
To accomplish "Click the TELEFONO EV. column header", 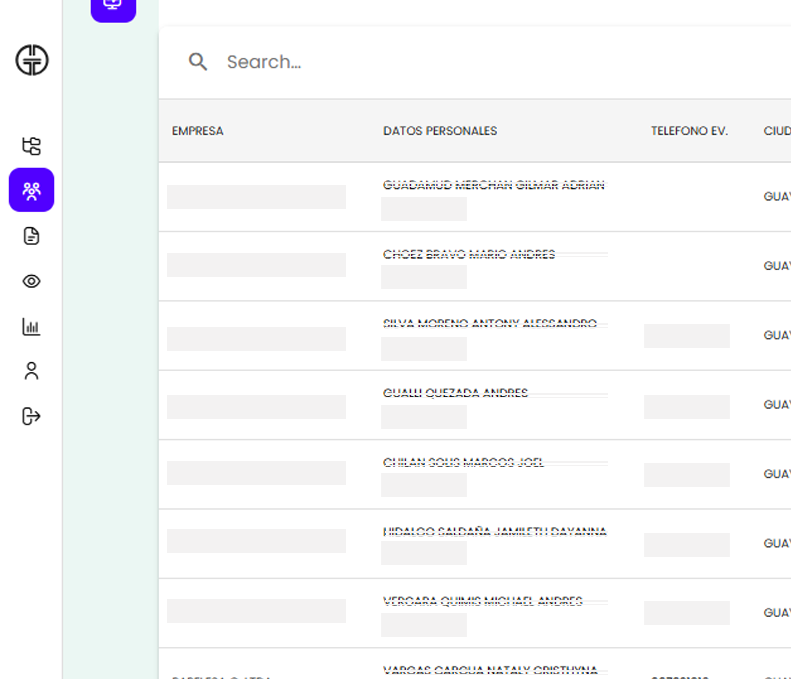I will (x=689, y=131).
